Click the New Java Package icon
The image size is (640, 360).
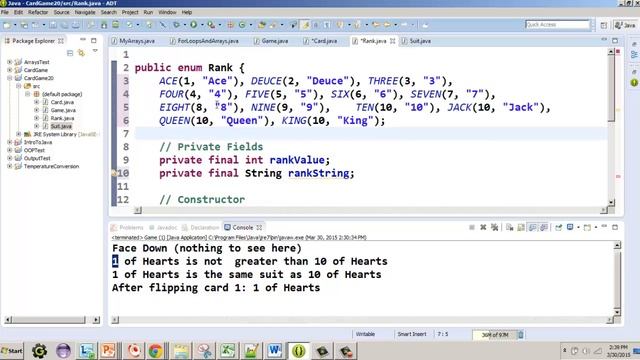click(231, 25)
